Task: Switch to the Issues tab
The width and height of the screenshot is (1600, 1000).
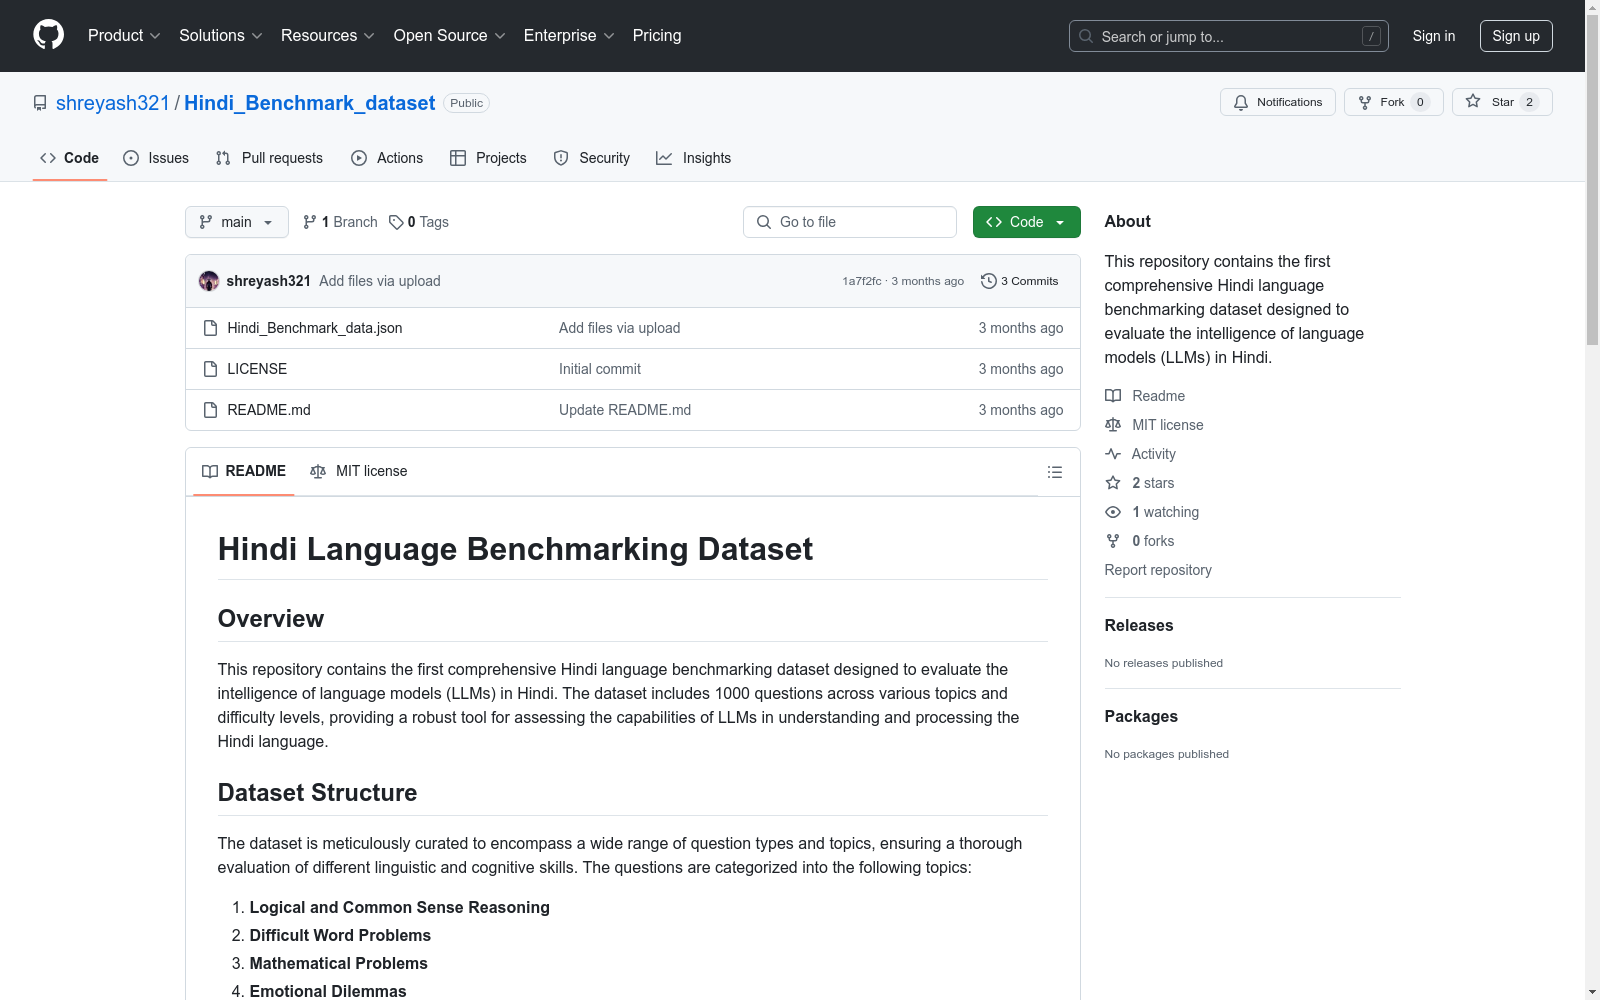Action: tap(156, 158)
